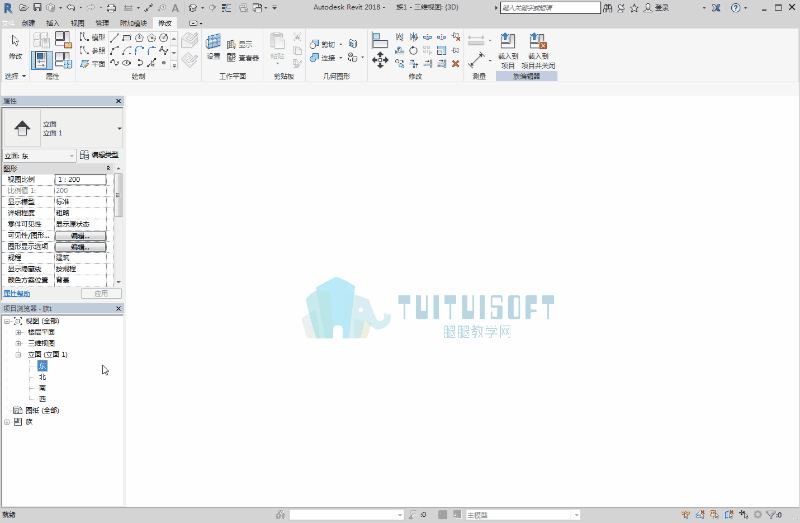Switch to the 管理 ribbon tab
Screen dimensions: 800x523
click(x=102, y=23)
